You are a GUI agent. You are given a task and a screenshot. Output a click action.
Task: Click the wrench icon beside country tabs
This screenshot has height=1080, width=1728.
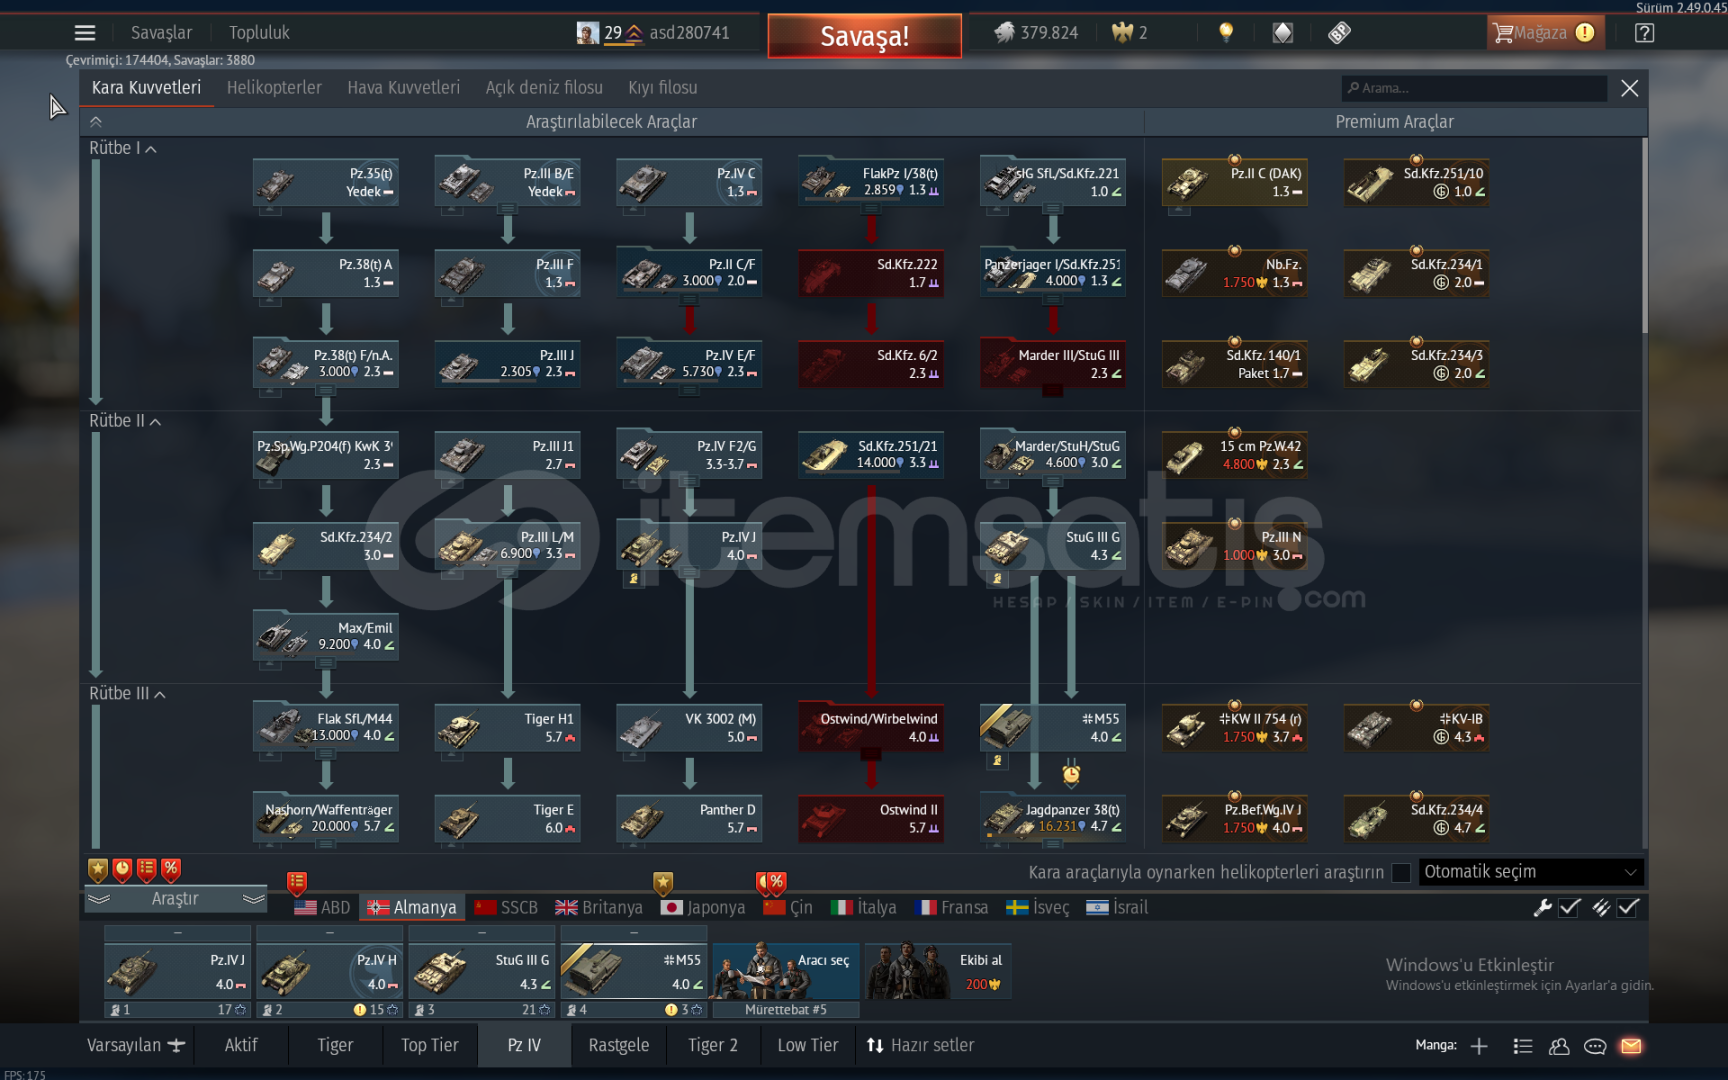(x=1542, y=907)
